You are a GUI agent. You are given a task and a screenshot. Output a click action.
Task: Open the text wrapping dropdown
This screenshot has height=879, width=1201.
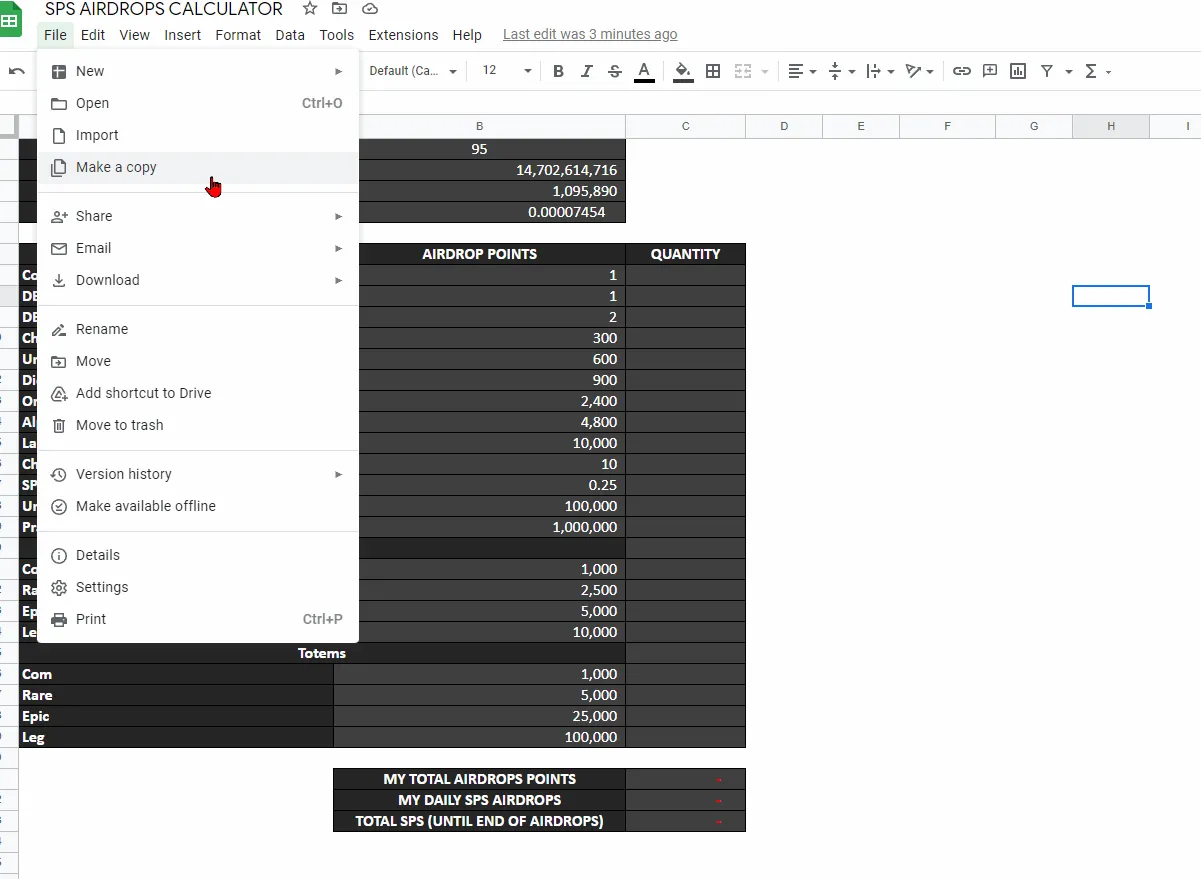(880, 71)
